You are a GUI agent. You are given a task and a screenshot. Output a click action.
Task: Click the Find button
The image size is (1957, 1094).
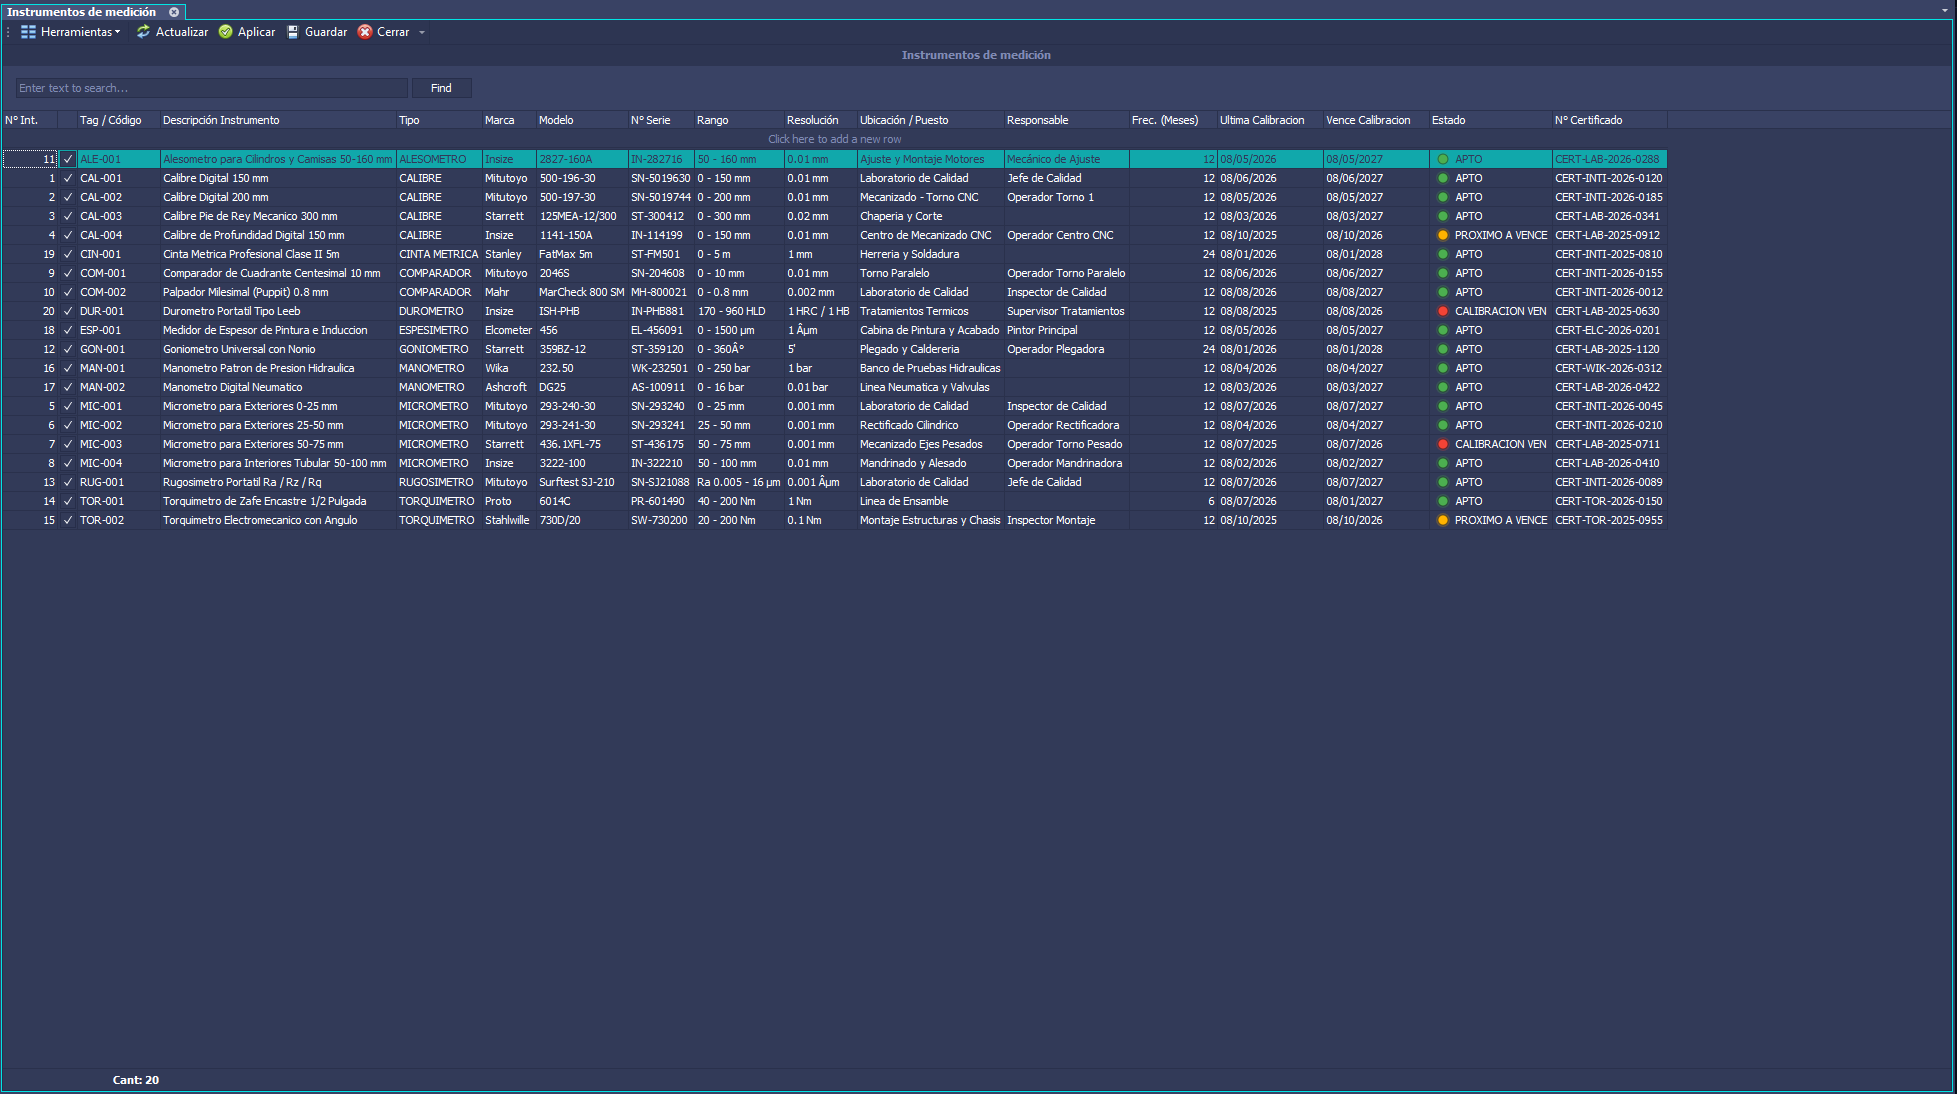point(441,88)
